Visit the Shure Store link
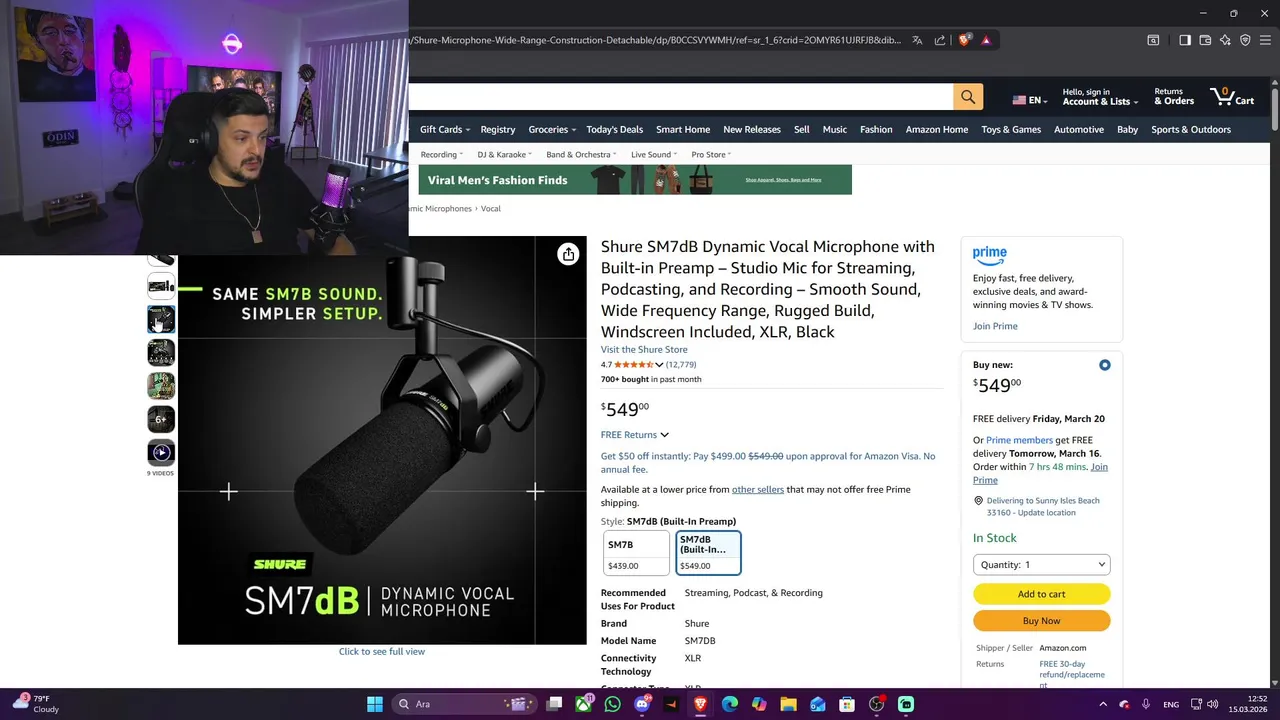This screenshot has height=720, width=1280. 644,350
